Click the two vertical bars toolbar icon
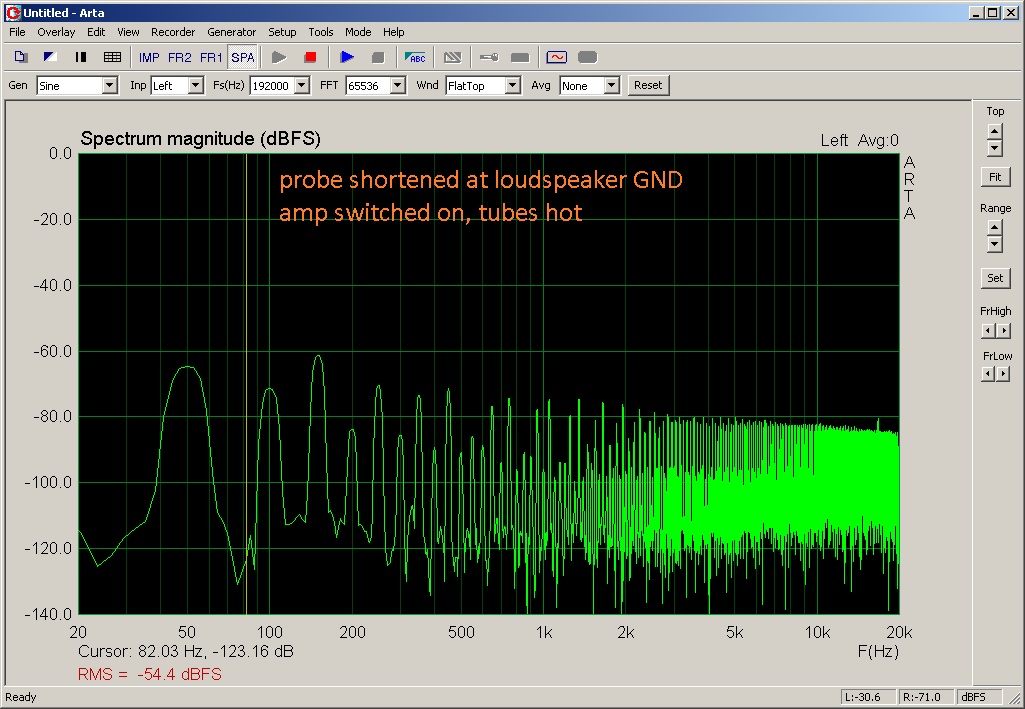The image size is (1025, 709). coord(81,58)
